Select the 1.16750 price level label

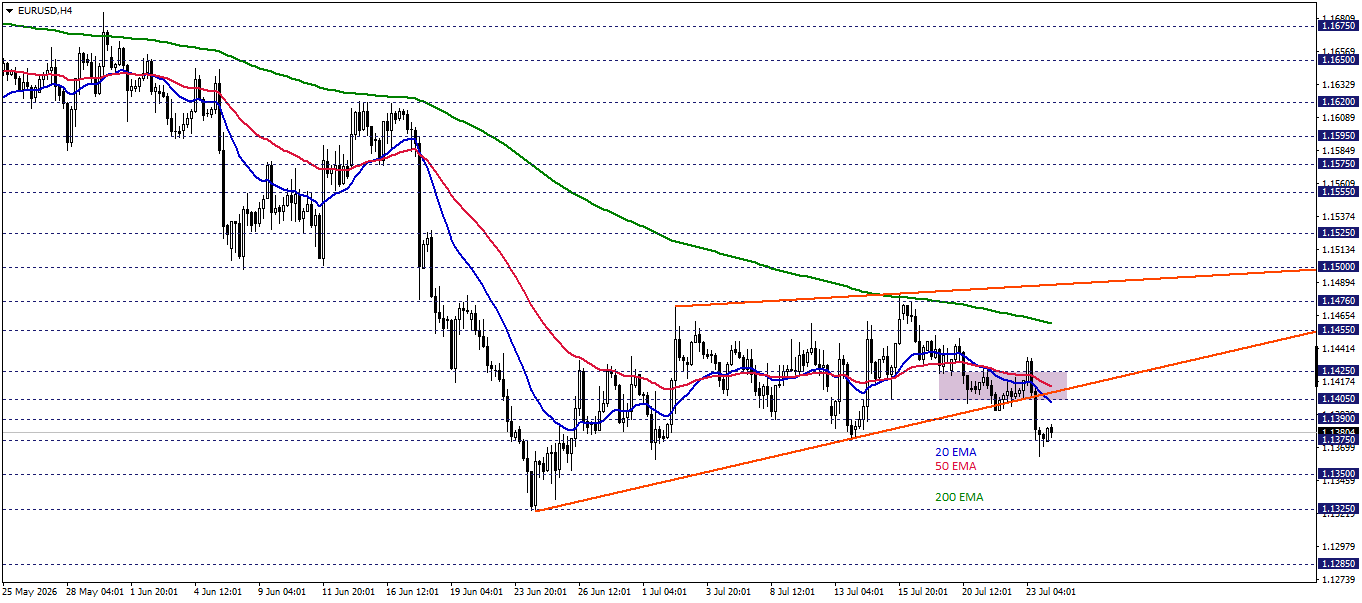pos(1338,27)
